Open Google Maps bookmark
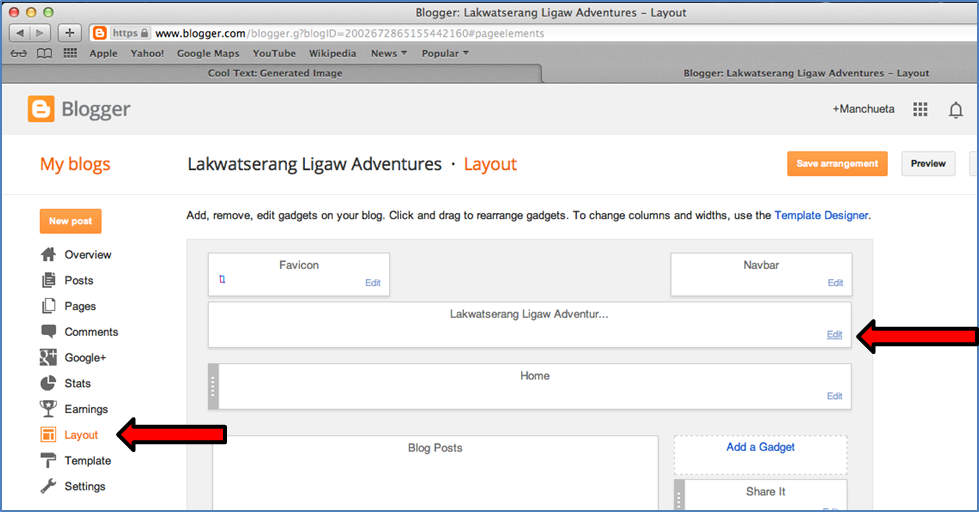 tap(208, 54)
